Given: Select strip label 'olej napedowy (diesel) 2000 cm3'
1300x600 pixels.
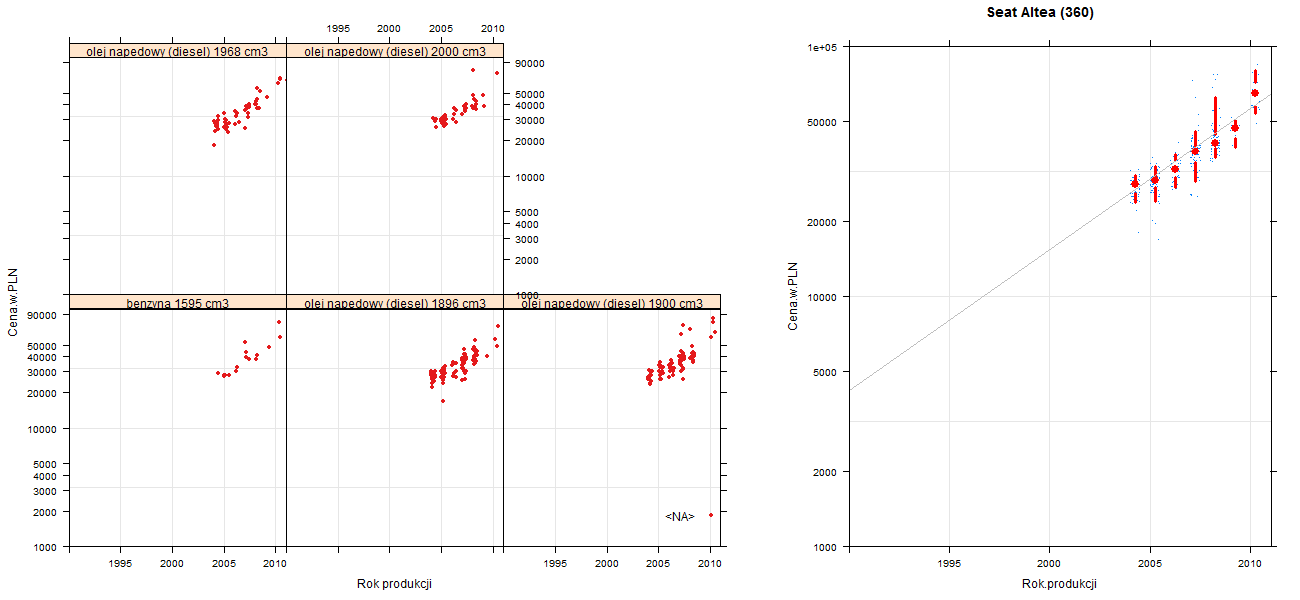Looking at the screenshot, I should (395, 51).
